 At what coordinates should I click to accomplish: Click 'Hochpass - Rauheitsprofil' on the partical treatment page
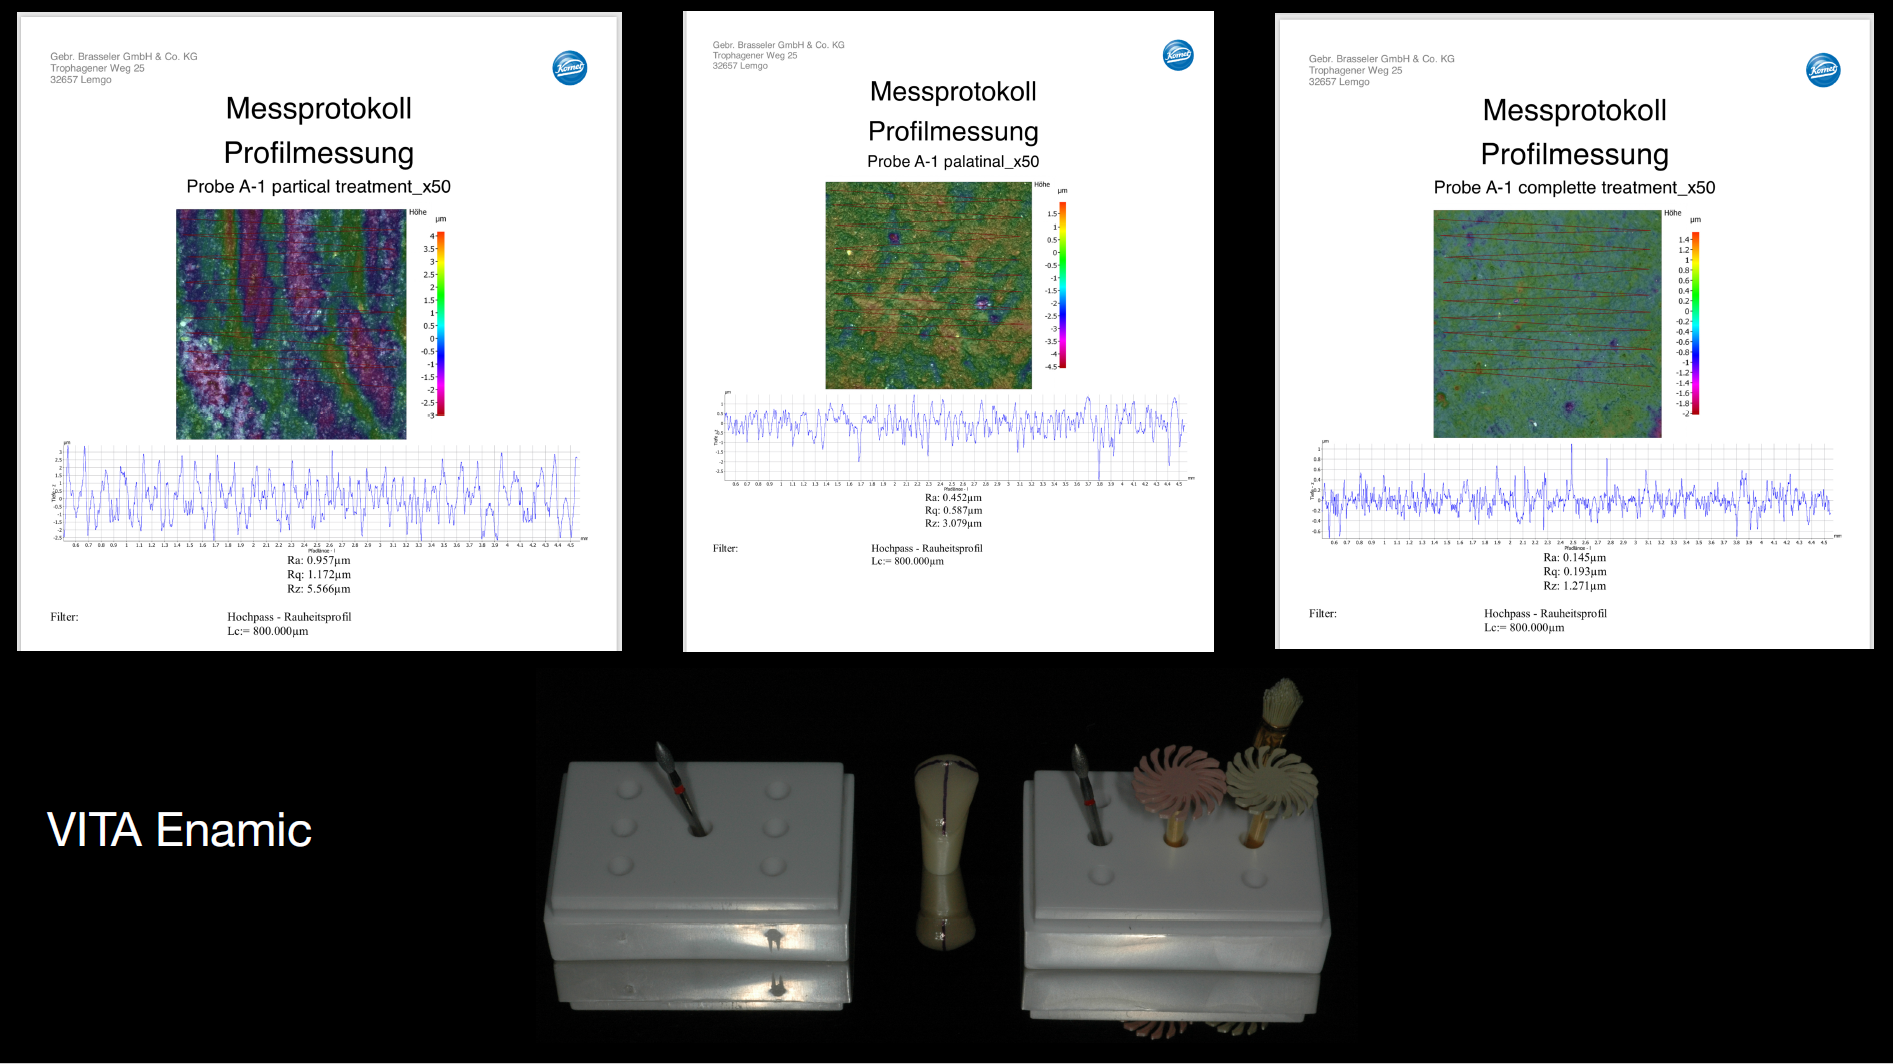coord(289,617)
